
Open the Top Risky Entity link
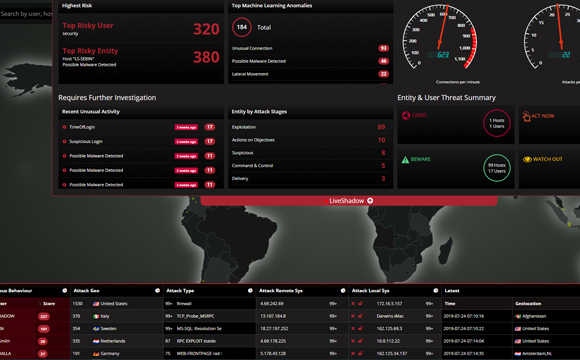click(90, 51)
